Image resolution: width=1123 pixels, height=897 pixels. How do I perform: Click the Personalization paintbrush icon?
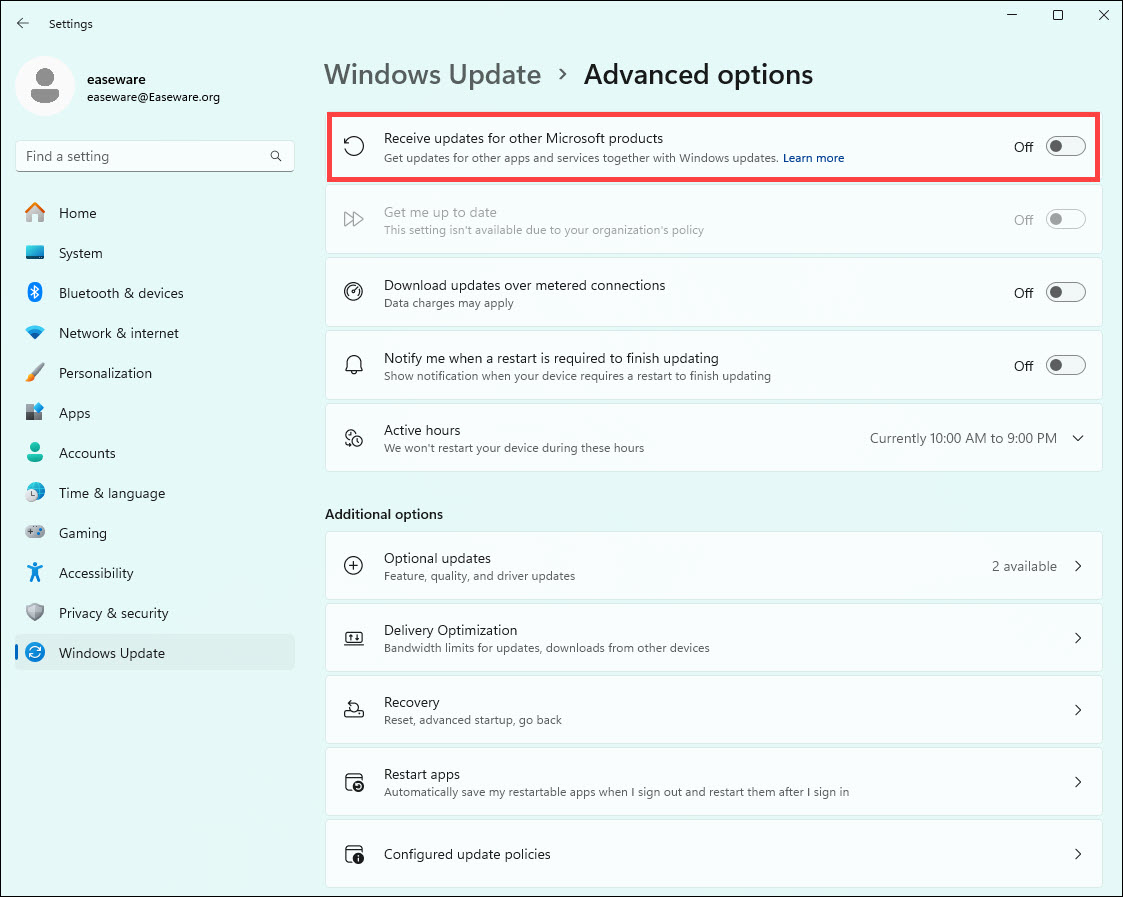(35, 373)
